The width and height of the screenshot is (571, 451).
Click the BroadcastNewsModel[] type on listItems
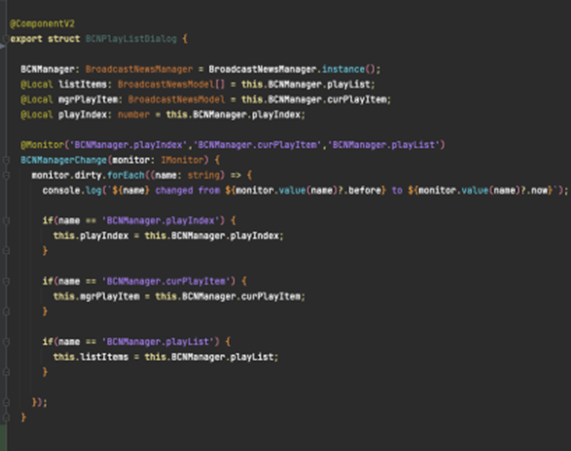(x=171, y=85)
